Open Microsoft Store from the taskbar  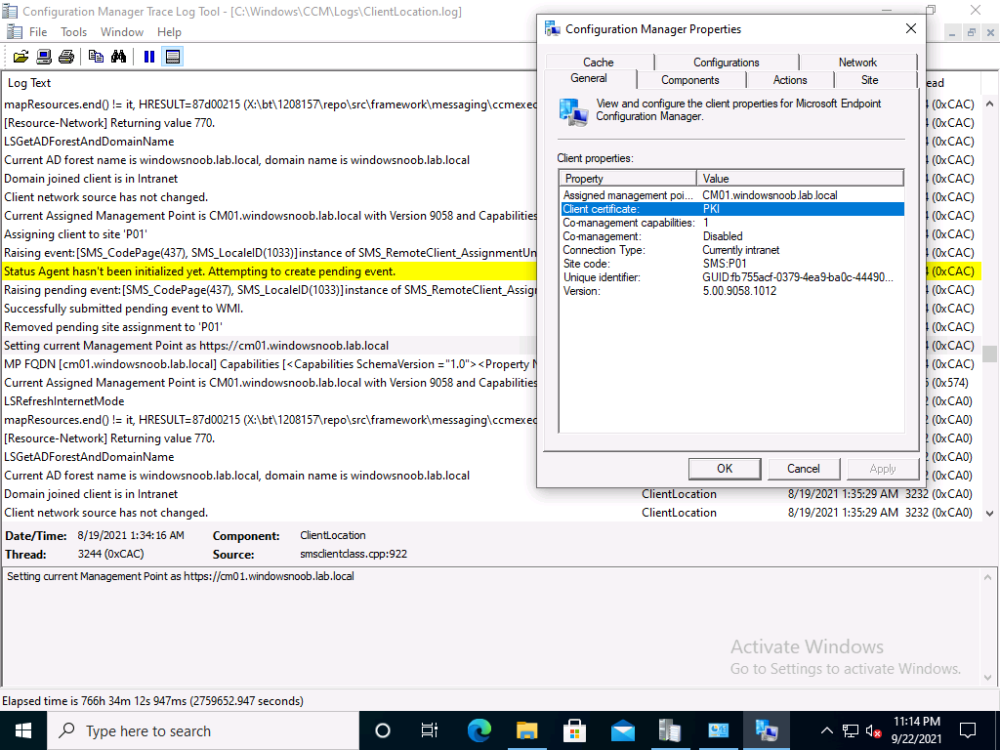click(575, 731)
